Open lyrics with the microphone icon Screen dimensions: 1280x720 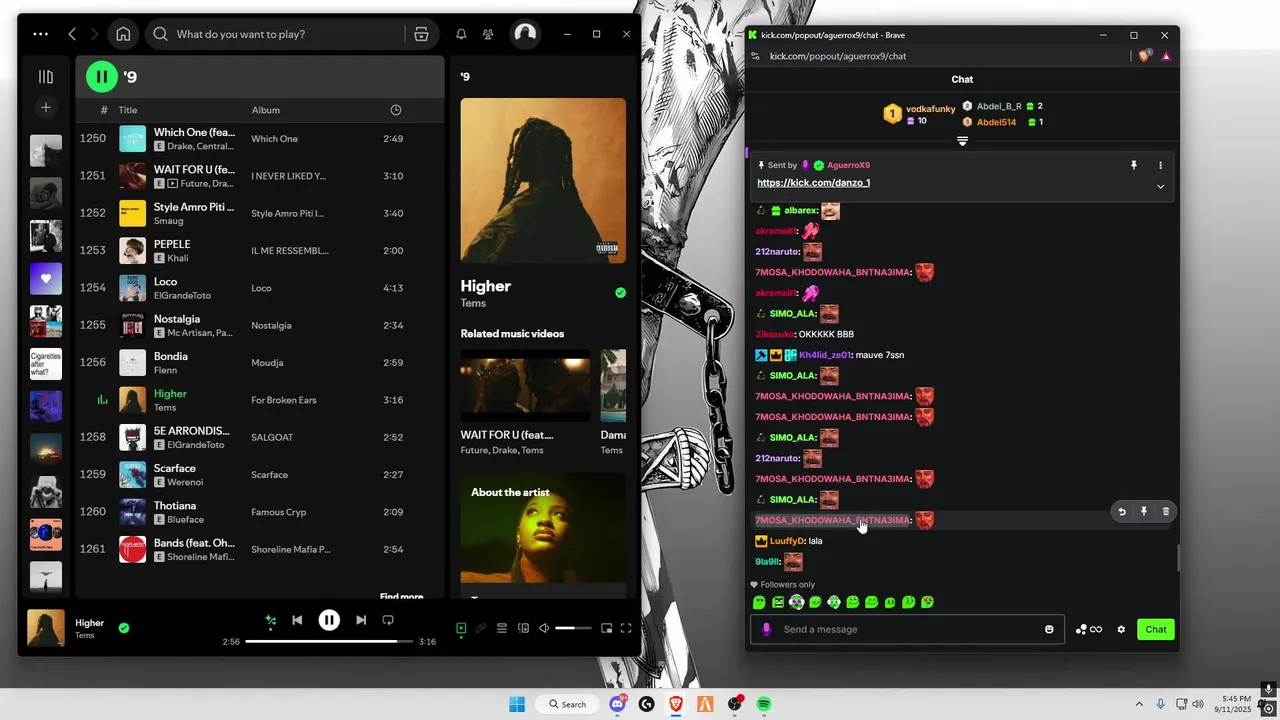(x=481, y=628)
